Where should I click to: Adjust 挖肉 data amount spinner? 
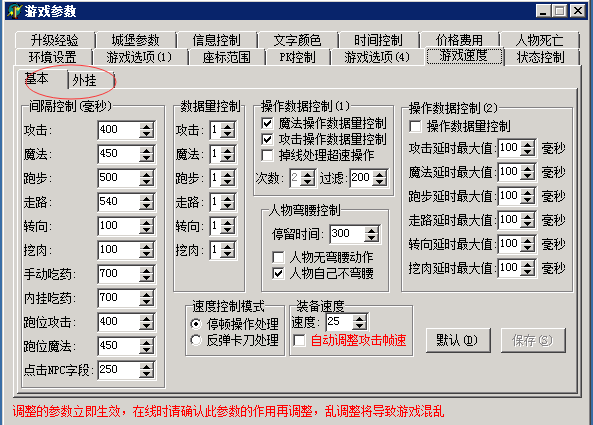pyautogui.click(x=228, y=250)
